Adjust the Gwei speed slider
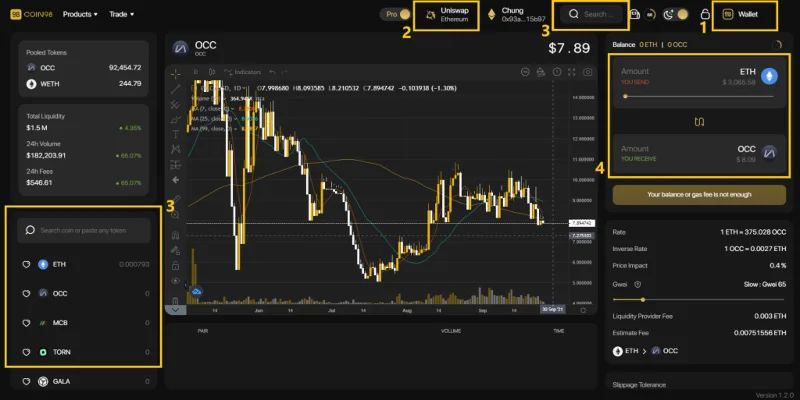The width and height of the screenshot is (800, 400). [x=699, y=299]
